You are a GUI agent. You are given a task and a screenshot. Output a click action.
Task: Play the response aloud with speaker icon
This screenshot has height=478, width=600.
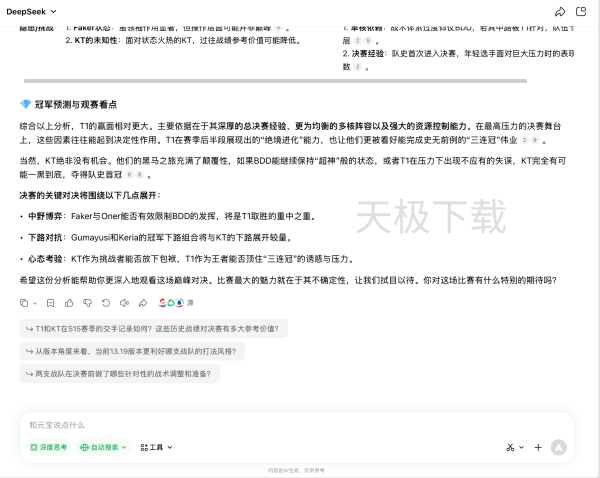123,302
